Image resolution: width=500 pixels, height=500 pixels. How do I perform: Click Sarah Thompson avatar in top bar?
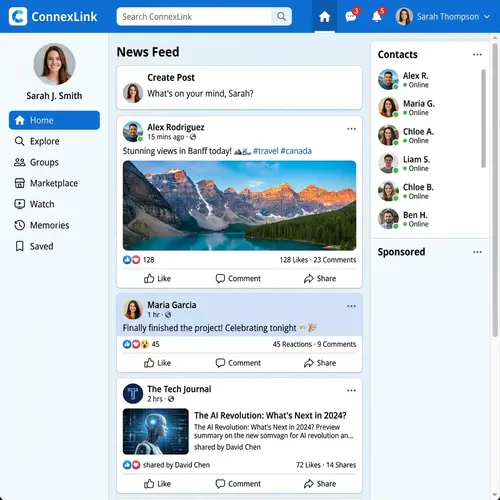(x=404, y=16)
